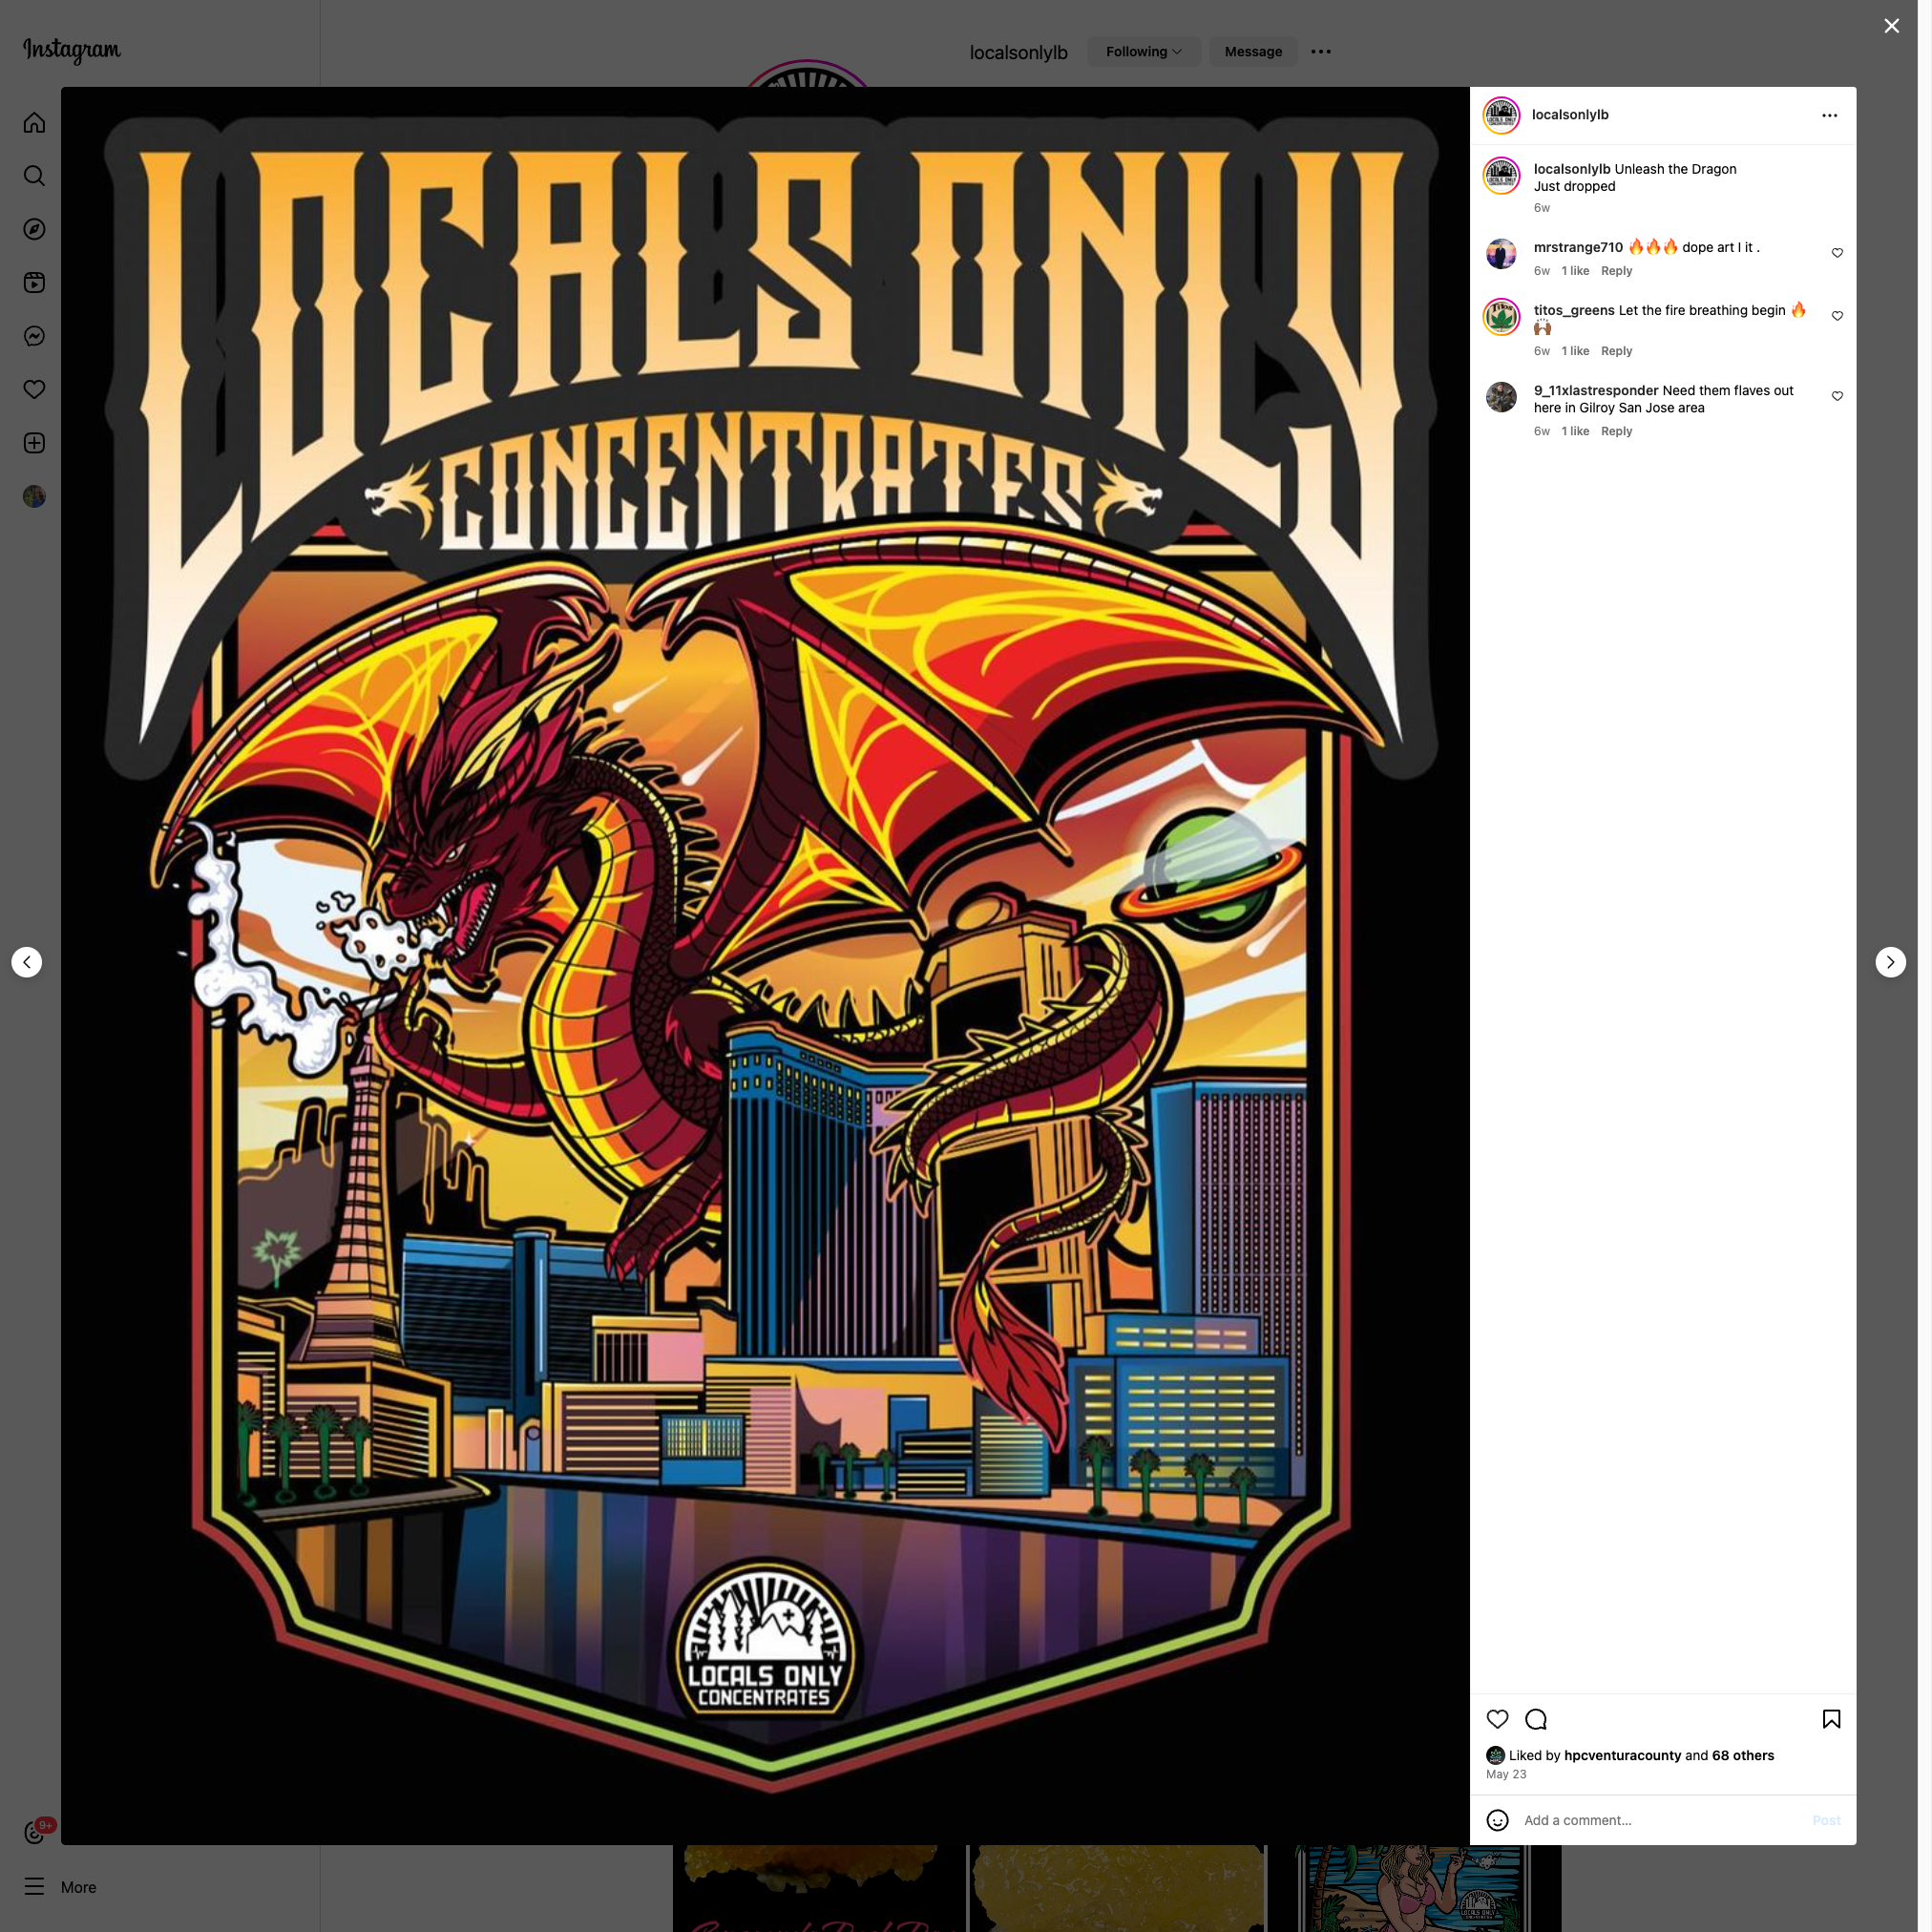Open the More menu at sidebar bottom
Image resolution: width=1932 pixels, height=1932 pixels.
click(x=60, y=1887)
